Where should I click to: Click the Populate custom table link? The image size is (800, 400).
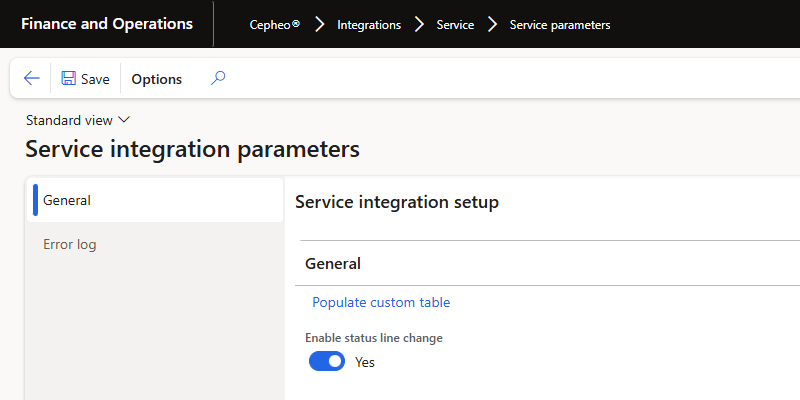click(x=381, y=302)
